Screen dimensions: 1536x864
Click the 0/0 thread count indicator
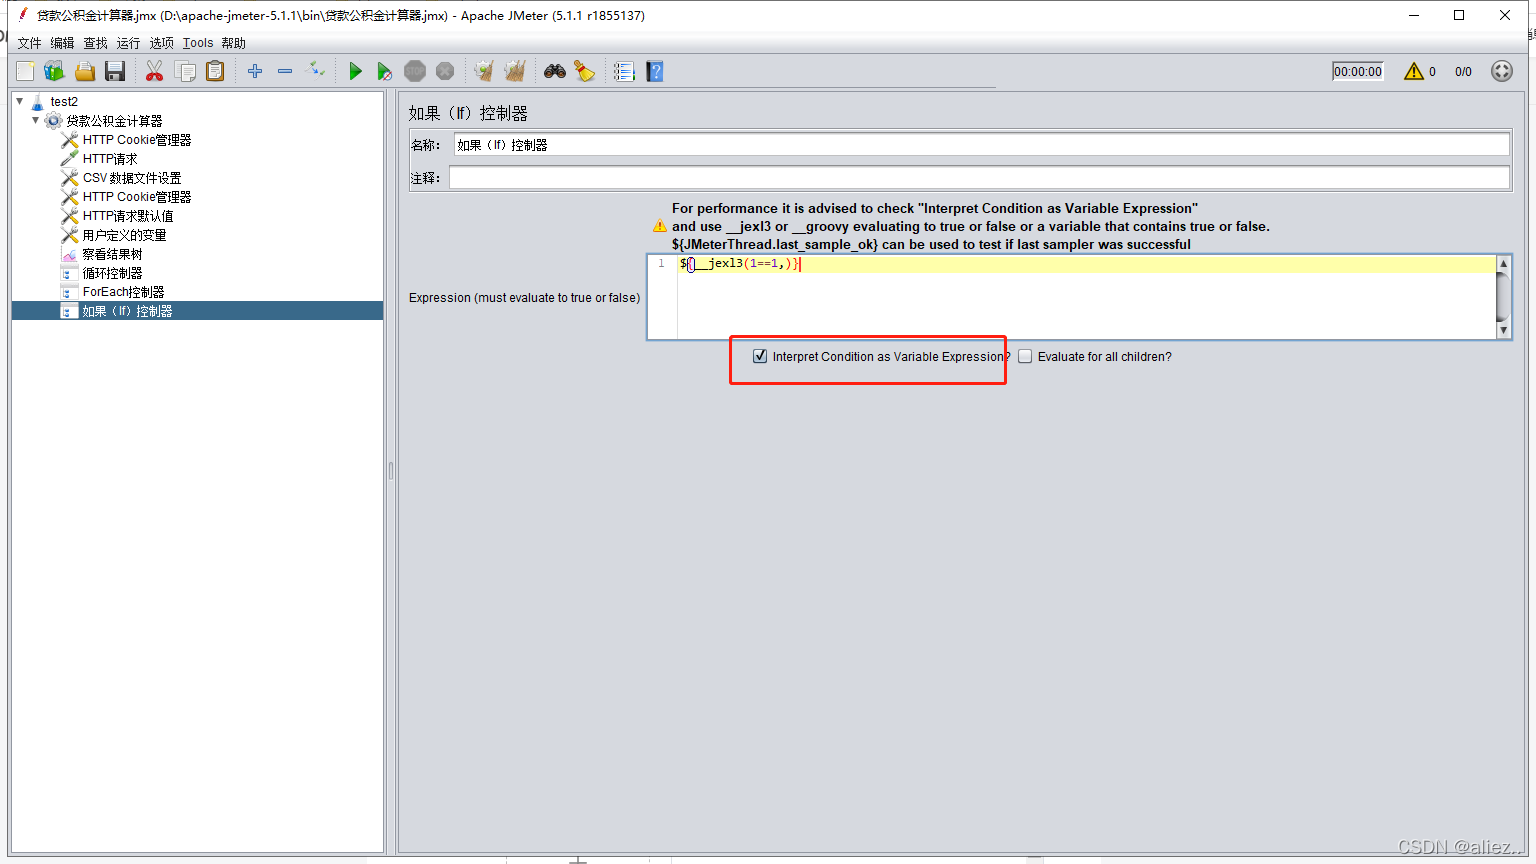(x=1463, y=71)
